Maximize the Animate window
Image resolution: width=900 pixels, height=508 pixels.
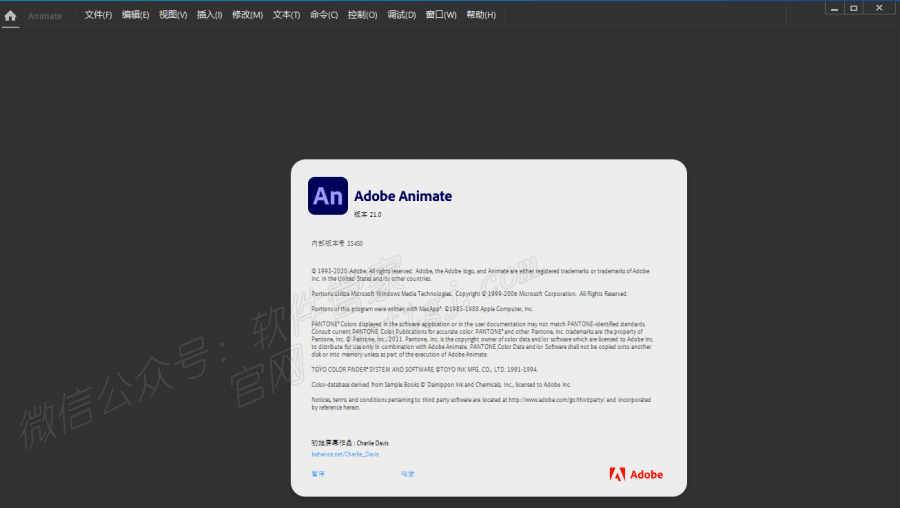click(854, 8)
